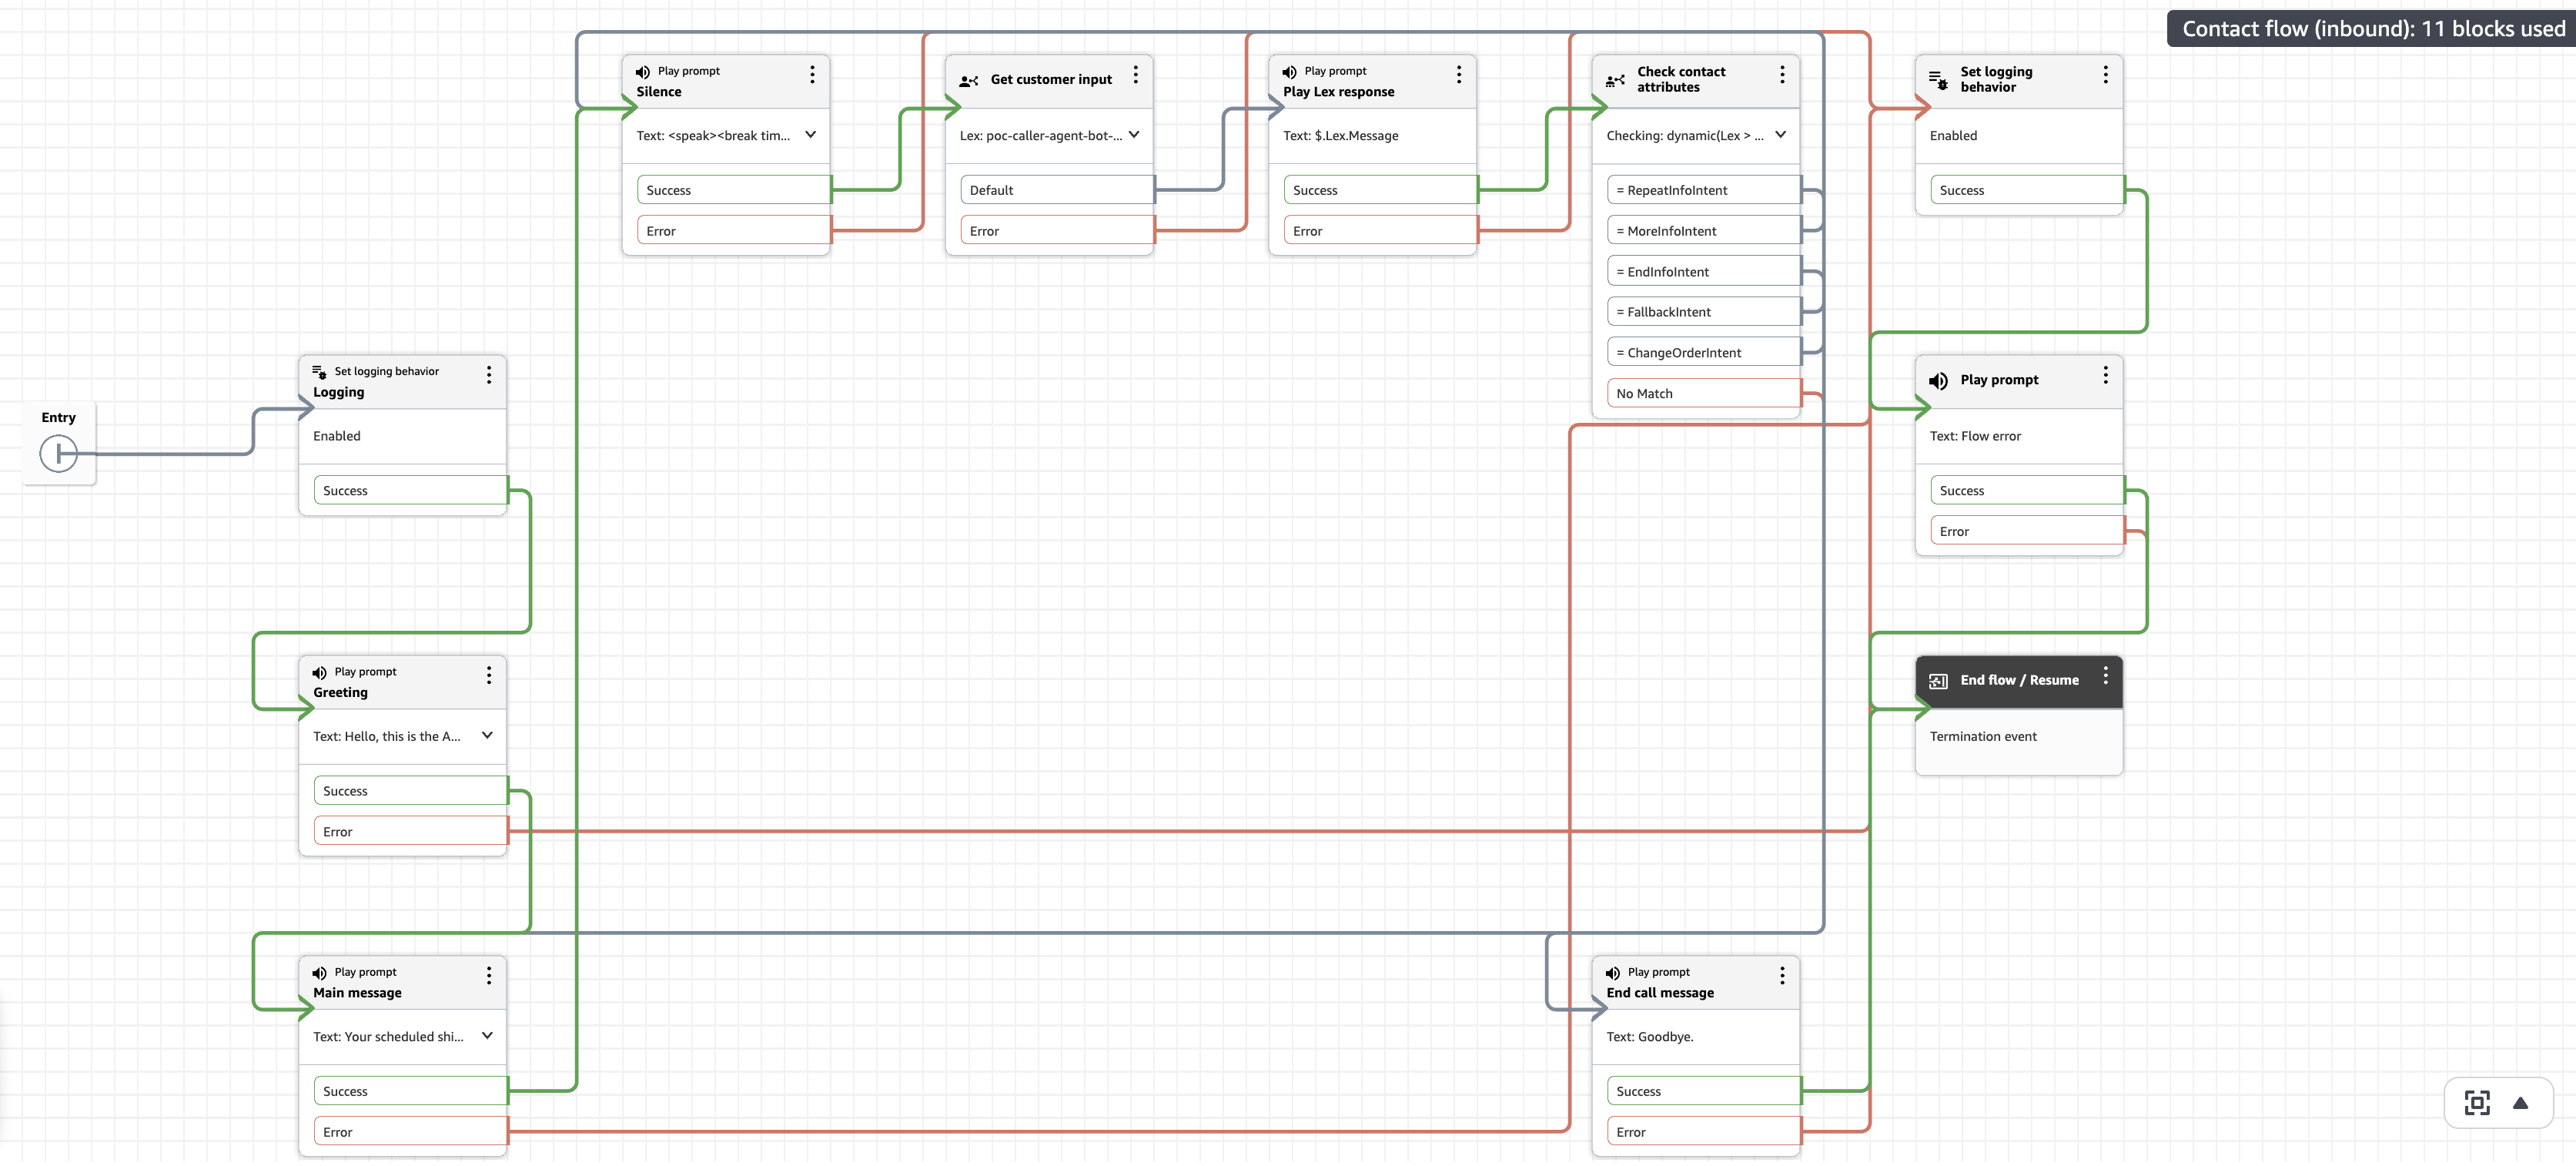Click the speaker icon on Silence block
The height and width of the screenshot is (1166, 2576).
[x=643, y=72]
